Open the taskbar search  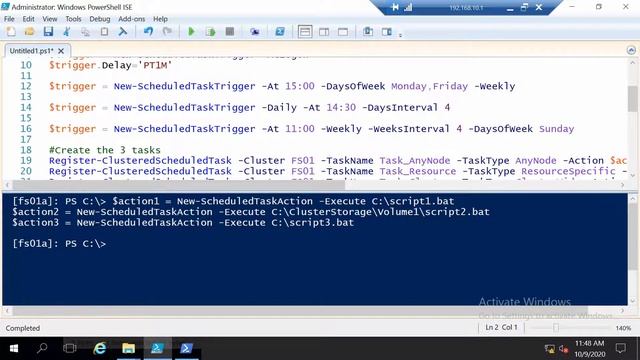click(42, 348)
